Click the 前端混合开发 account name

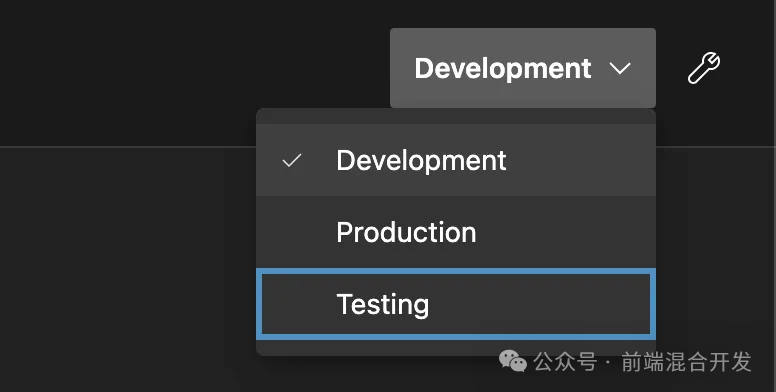(686, 362)
